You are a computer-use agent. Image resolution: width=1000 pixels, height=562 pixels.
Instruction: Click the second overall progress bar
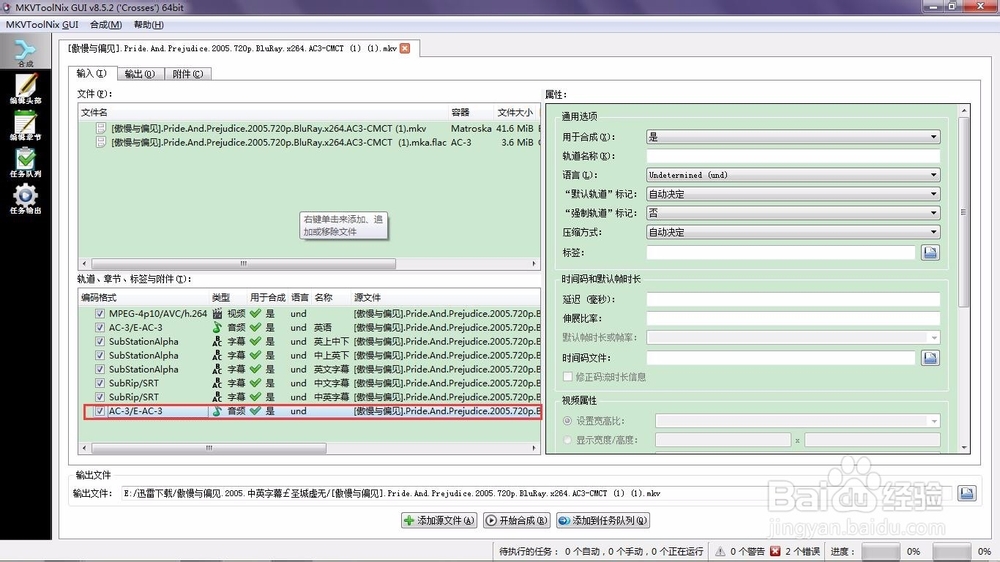[952, 551]
